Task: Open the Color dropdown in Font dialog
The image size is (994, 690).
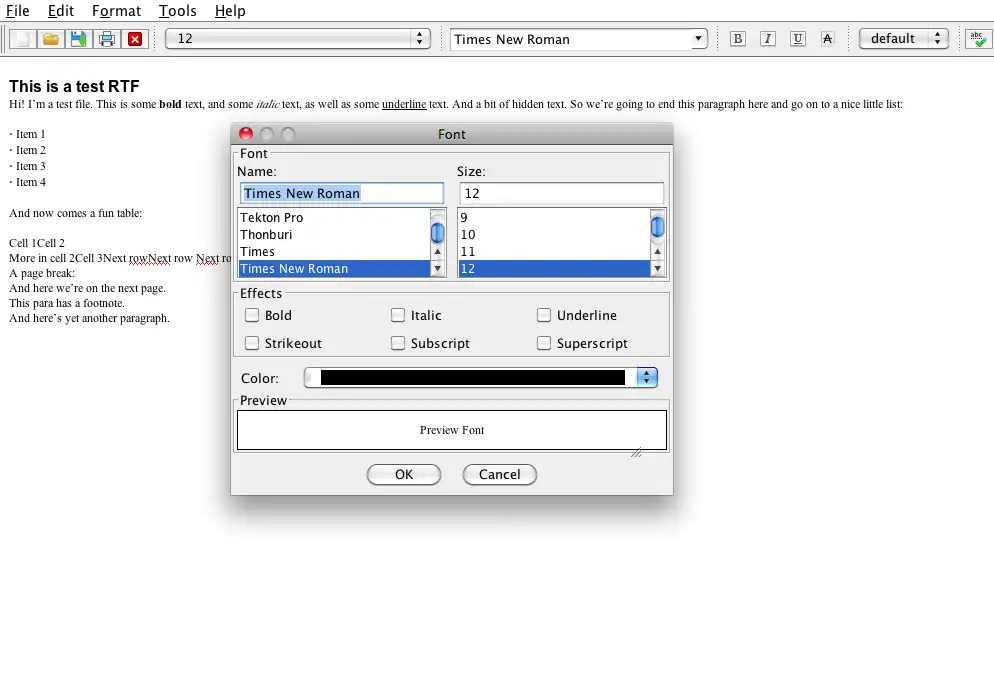Action: click(x=647, y=377)
